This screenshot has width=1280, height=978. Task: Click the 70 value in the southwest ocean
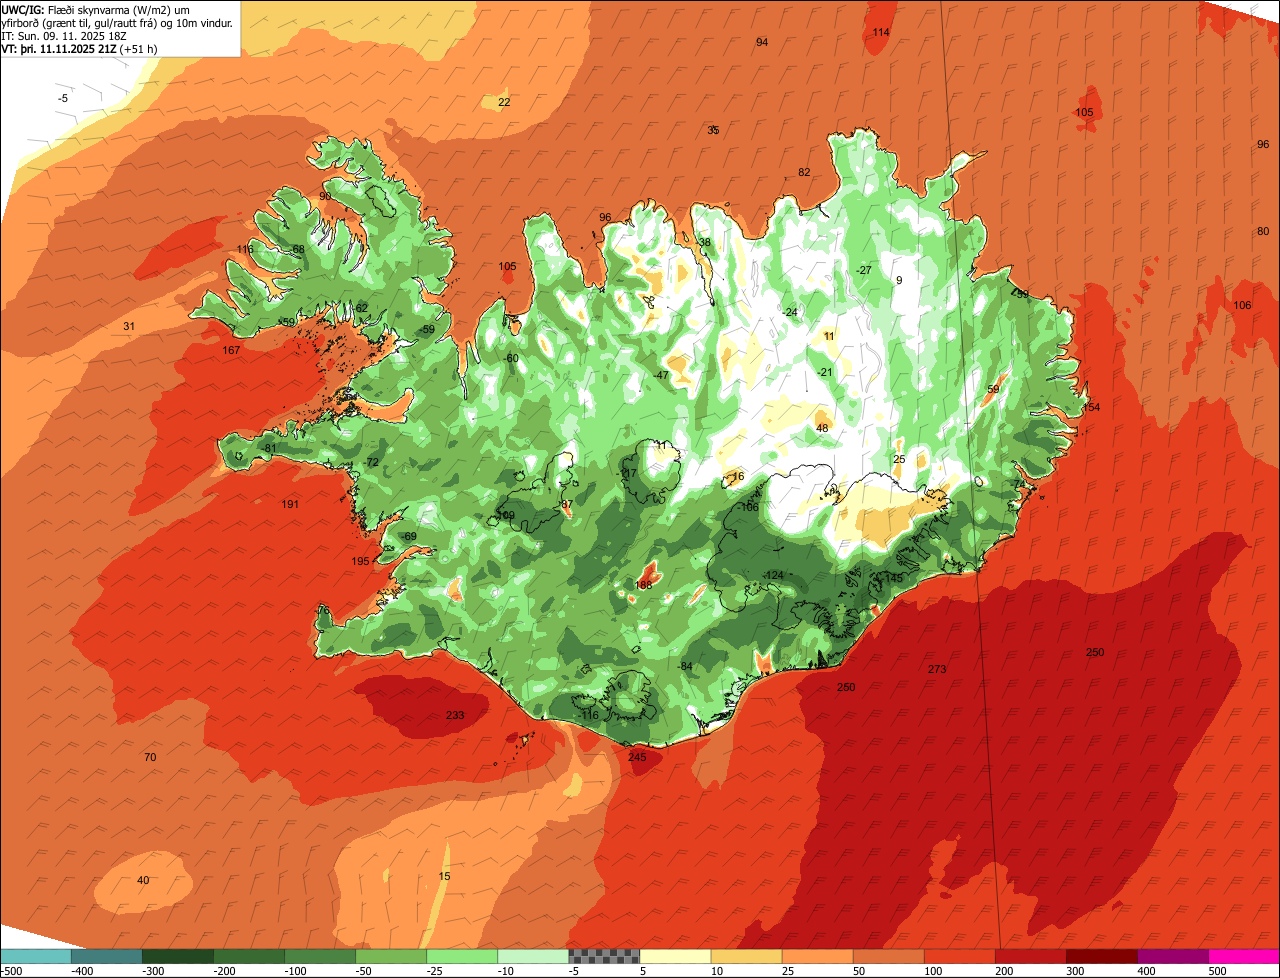[150, 757]
